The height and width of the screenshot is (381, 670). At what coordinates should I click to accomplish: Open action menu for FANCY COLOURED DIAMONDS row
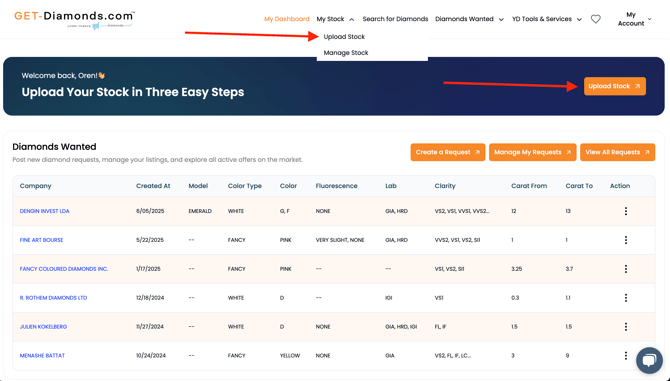click(x=626, y=269)
